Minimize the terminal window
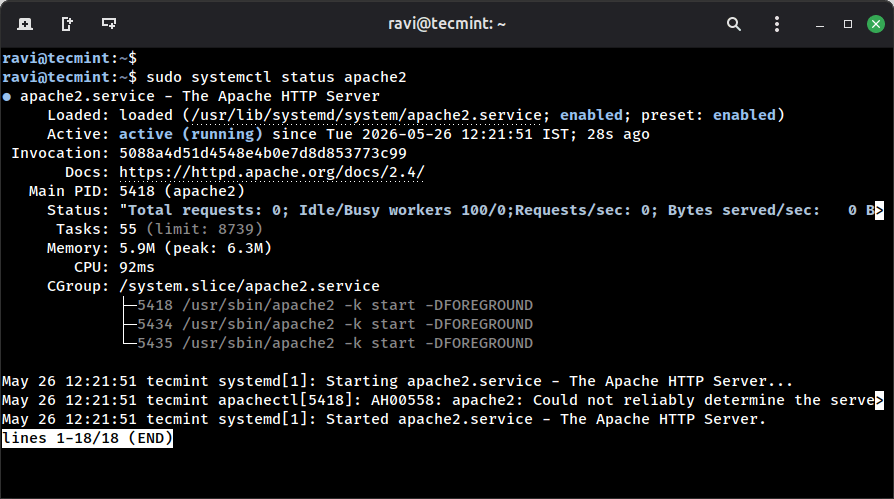This screenshot has width=894, height=499. (x=820, y=25)
